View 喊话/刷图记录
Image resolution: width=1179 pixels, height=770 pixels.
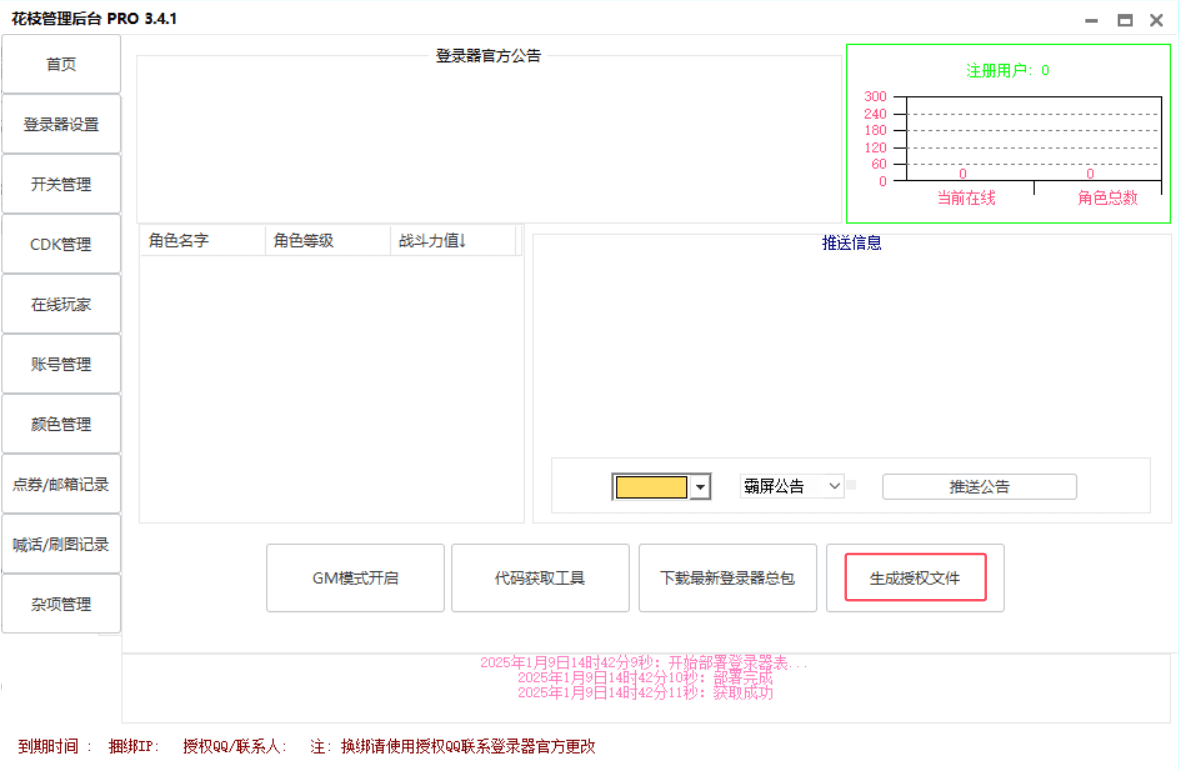61,543
